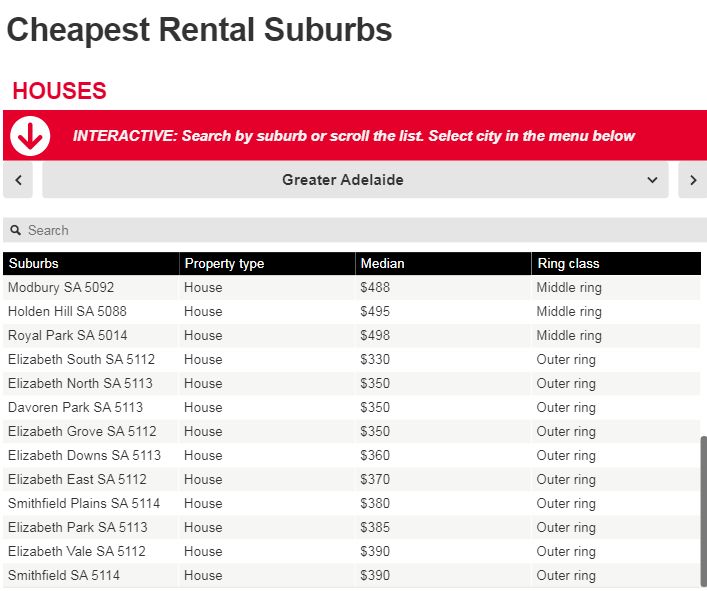The image size is (707, 591).
Task: Click the dropdown arrow beside Greater Adelaide
Action: pos(652,180)
